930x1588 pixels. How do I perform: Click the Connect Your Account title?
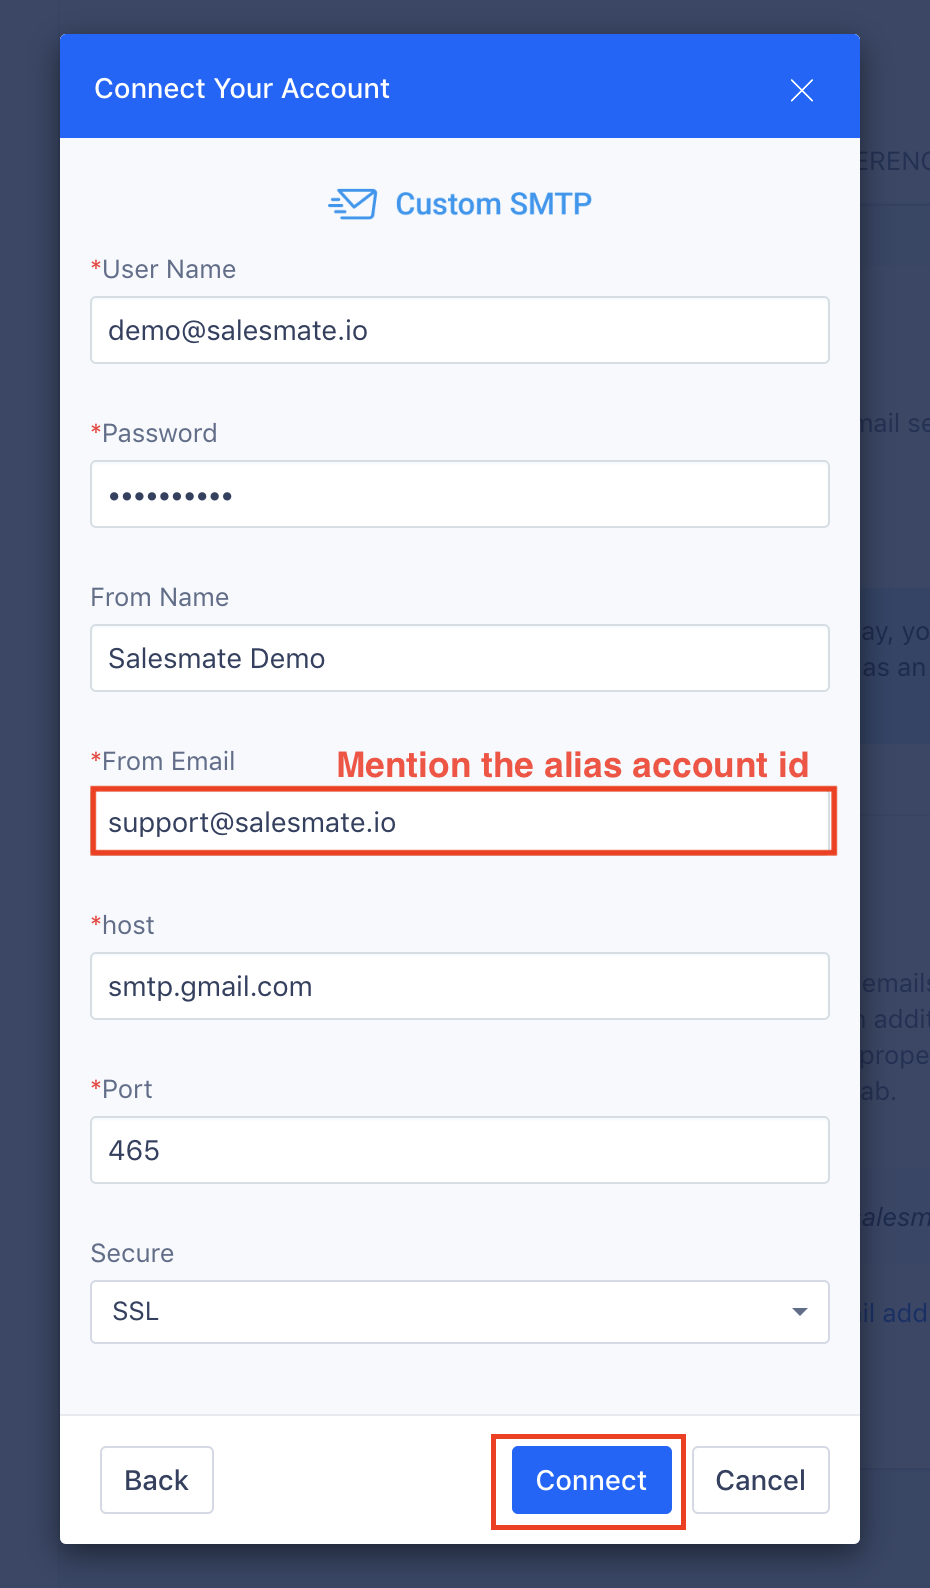click(242, 89)
